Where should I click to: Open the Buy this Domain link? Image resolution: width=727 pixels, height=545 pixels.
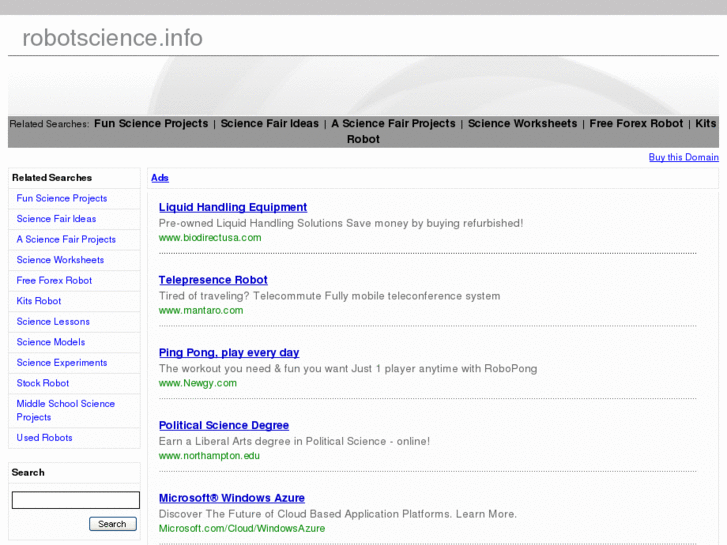pyautogui.click(x=683, y=157)
